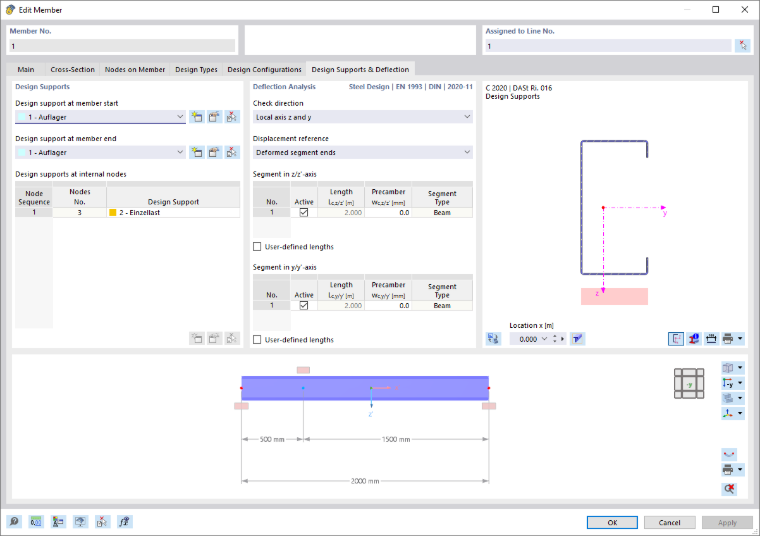The width and height of the screenshot is (760, 536).
Task: Select Design Supports & Deflection tab
Action: click(x=360, y=69)
